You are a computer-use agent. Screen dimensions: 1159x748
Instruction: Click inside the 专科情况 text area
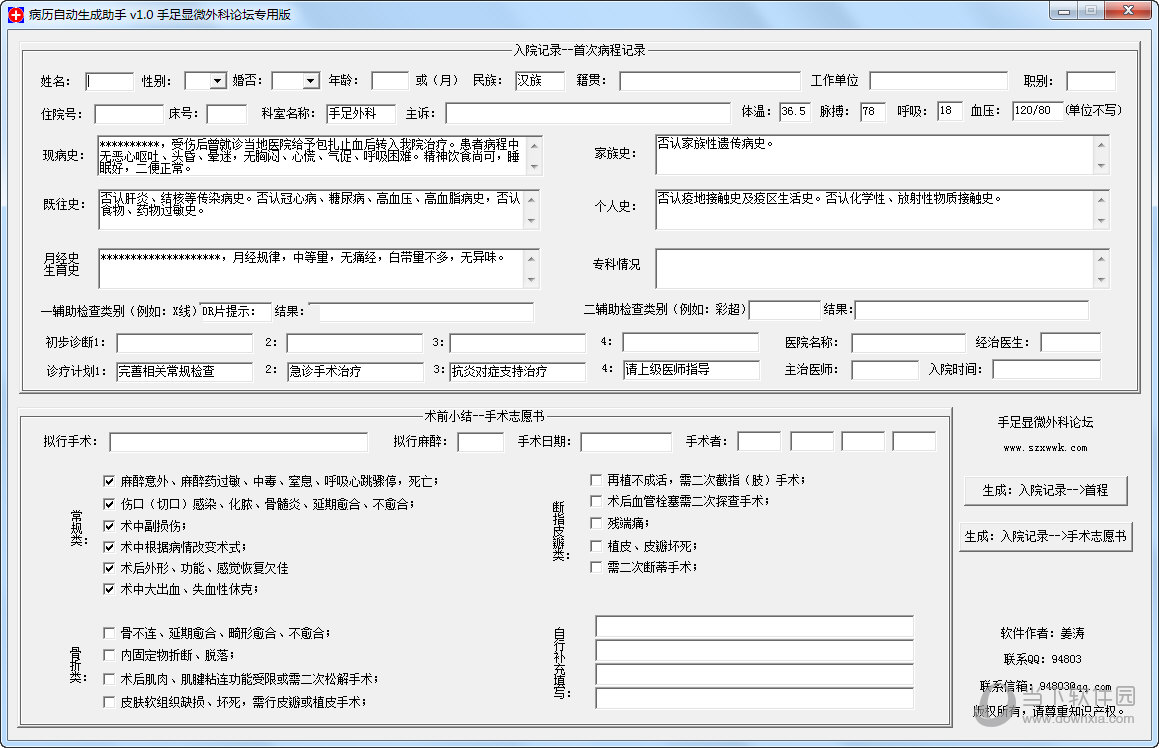[x=874, y=268]
